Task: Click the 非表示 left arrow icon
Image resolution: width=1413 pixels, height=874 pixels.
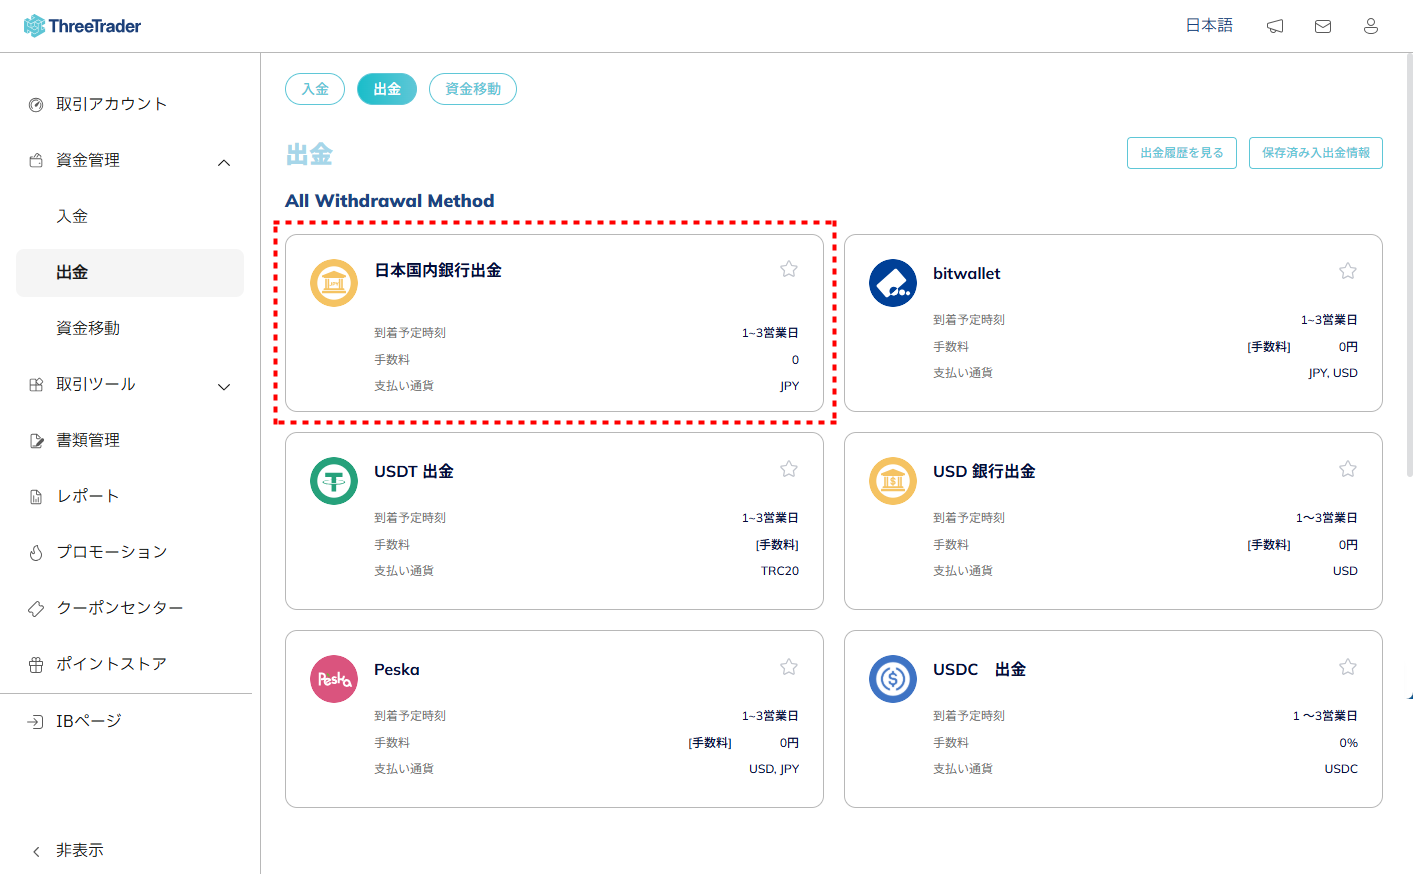Action: (x=36, y=852)
